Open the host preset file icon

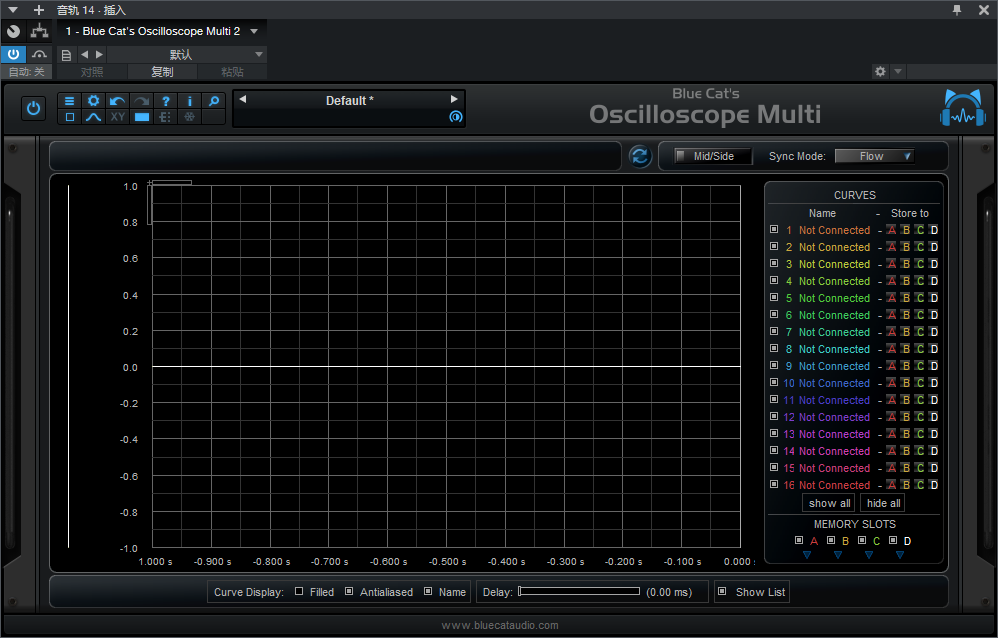[x=66, y=55]
